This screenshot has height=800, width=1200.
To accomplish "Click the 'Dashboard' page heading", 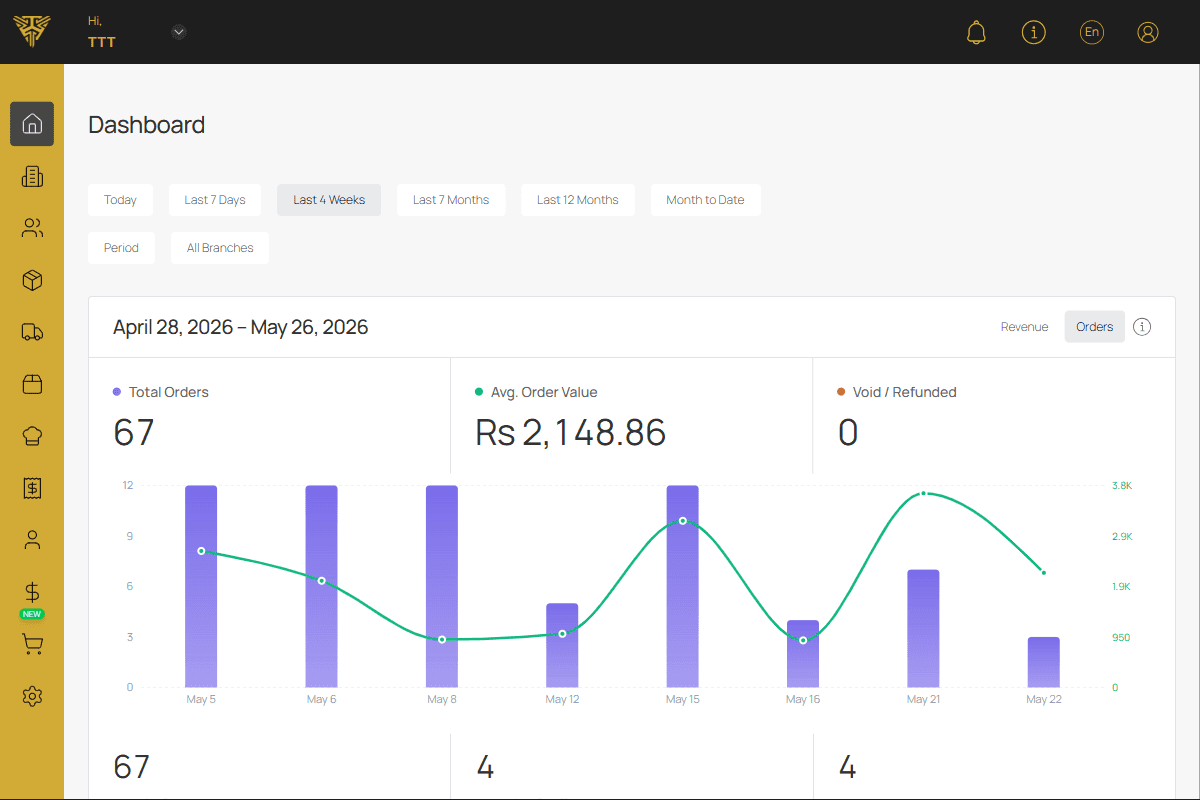I will pyautogui.click(x=147, y=125).
